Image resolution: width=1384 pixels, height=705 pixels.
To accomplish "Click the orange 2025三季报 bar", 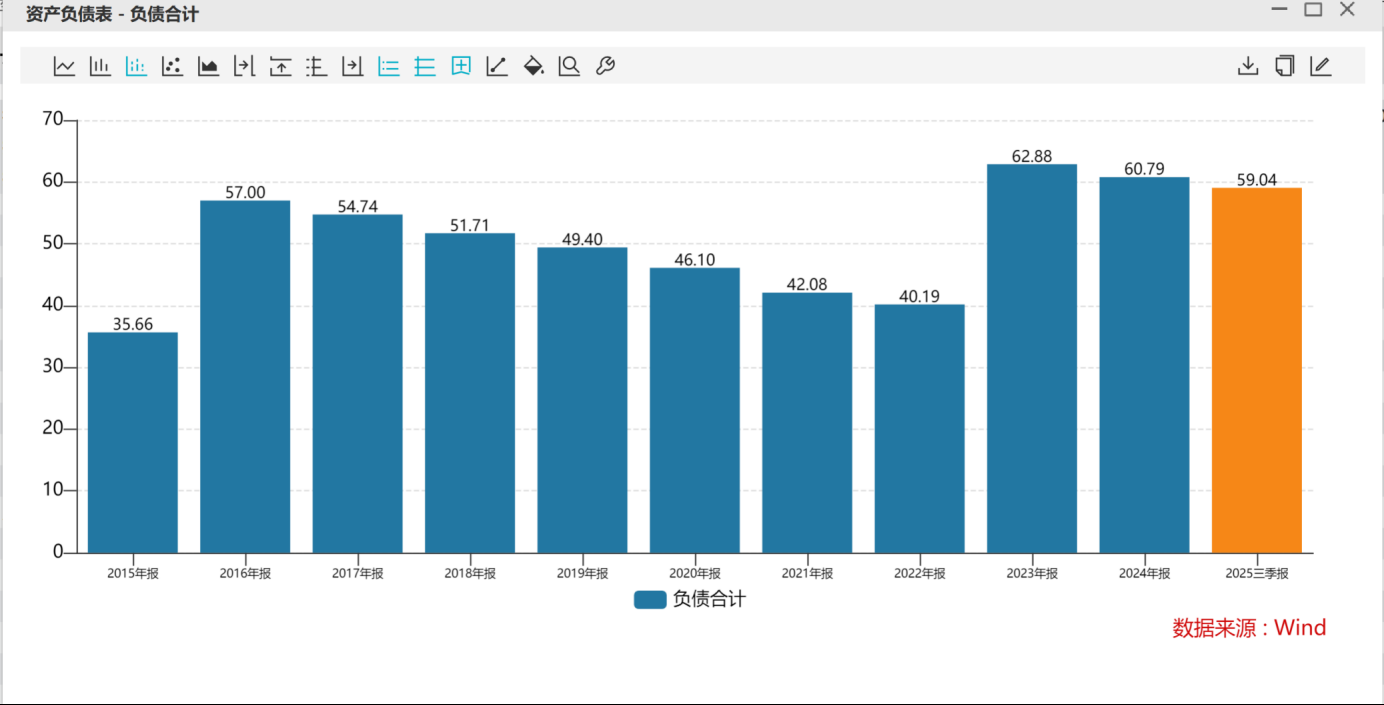I will [x=1256, y=370].
